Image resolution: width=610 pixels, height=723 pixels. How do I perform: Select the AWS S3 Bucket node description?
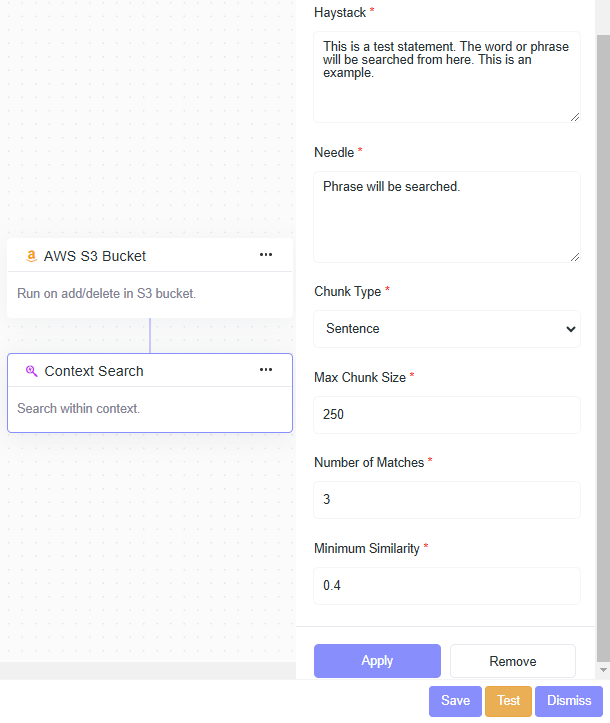[107, 294]
